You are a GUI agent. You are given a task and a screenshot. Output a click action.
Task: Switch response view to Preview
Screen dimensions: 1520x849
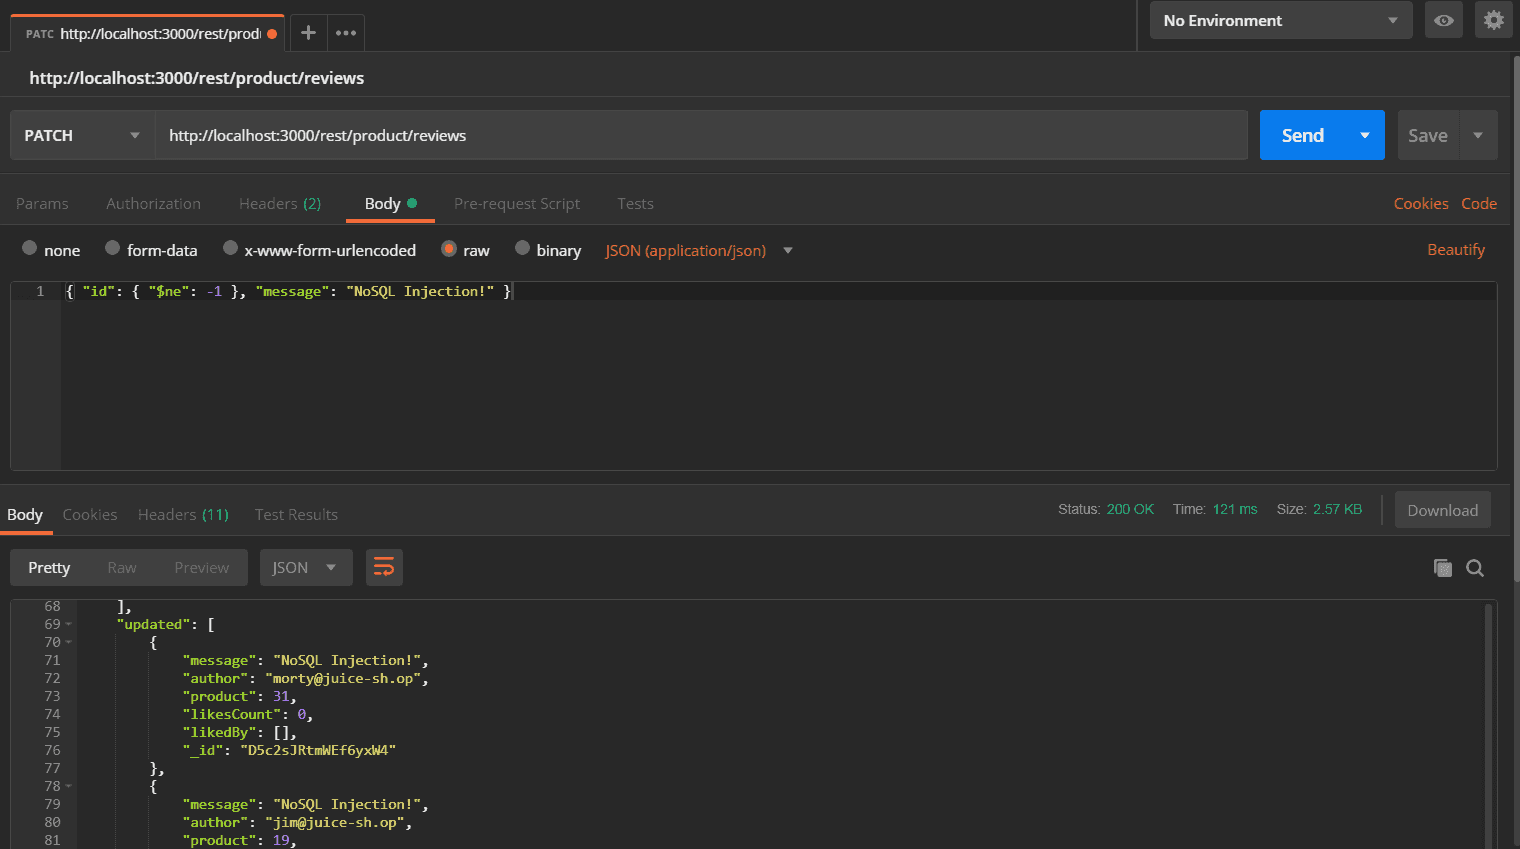point(202,568)
